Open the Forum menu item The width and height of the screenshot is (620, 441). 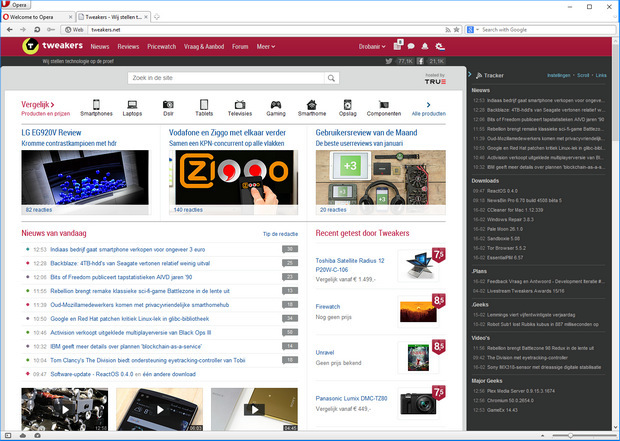click(x=240, y=47)
